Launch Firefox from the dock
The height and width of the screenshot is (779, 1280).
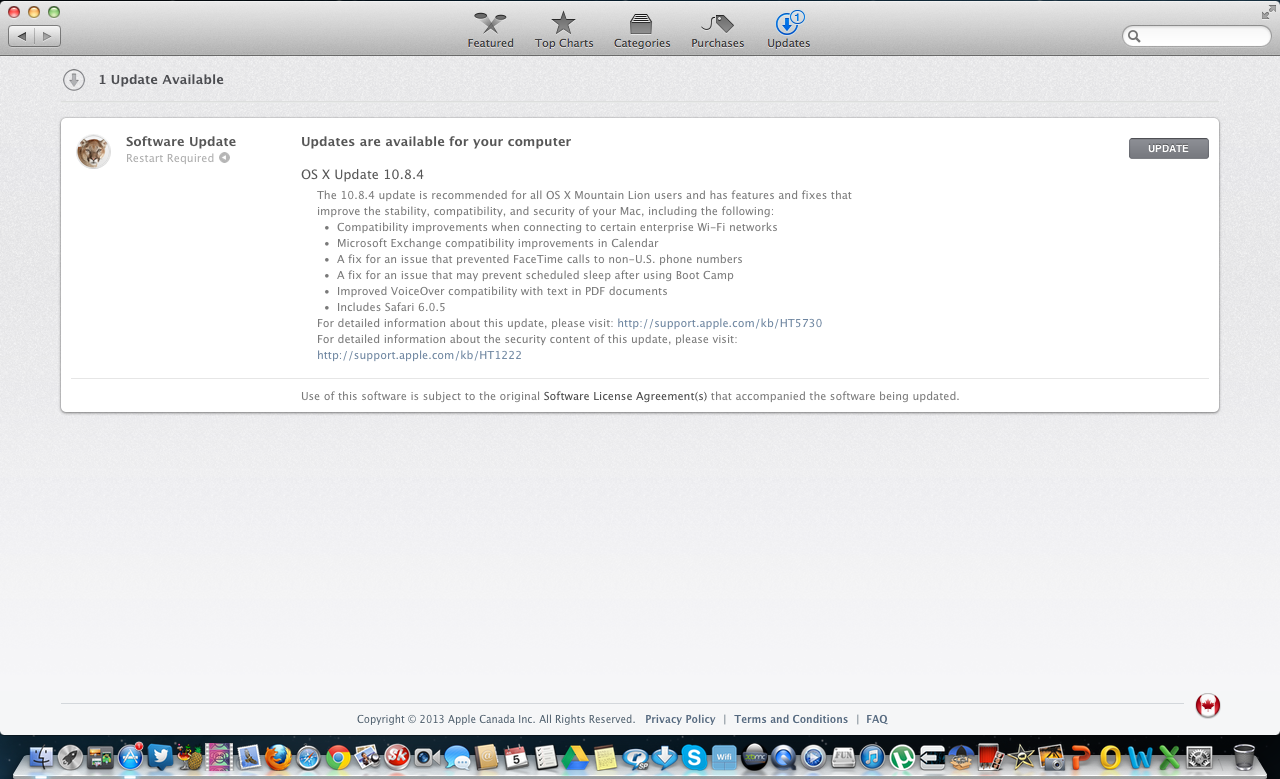coord(277,757)
